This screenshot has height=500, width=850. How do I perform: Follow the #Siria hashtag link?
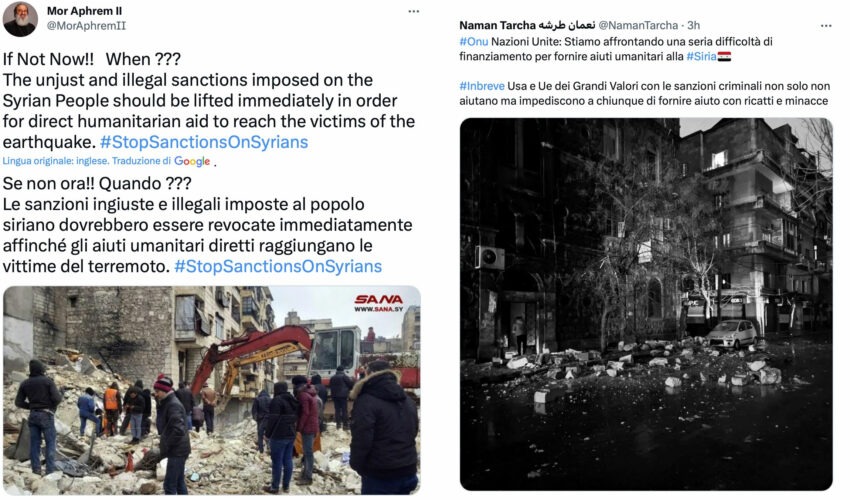701,56
